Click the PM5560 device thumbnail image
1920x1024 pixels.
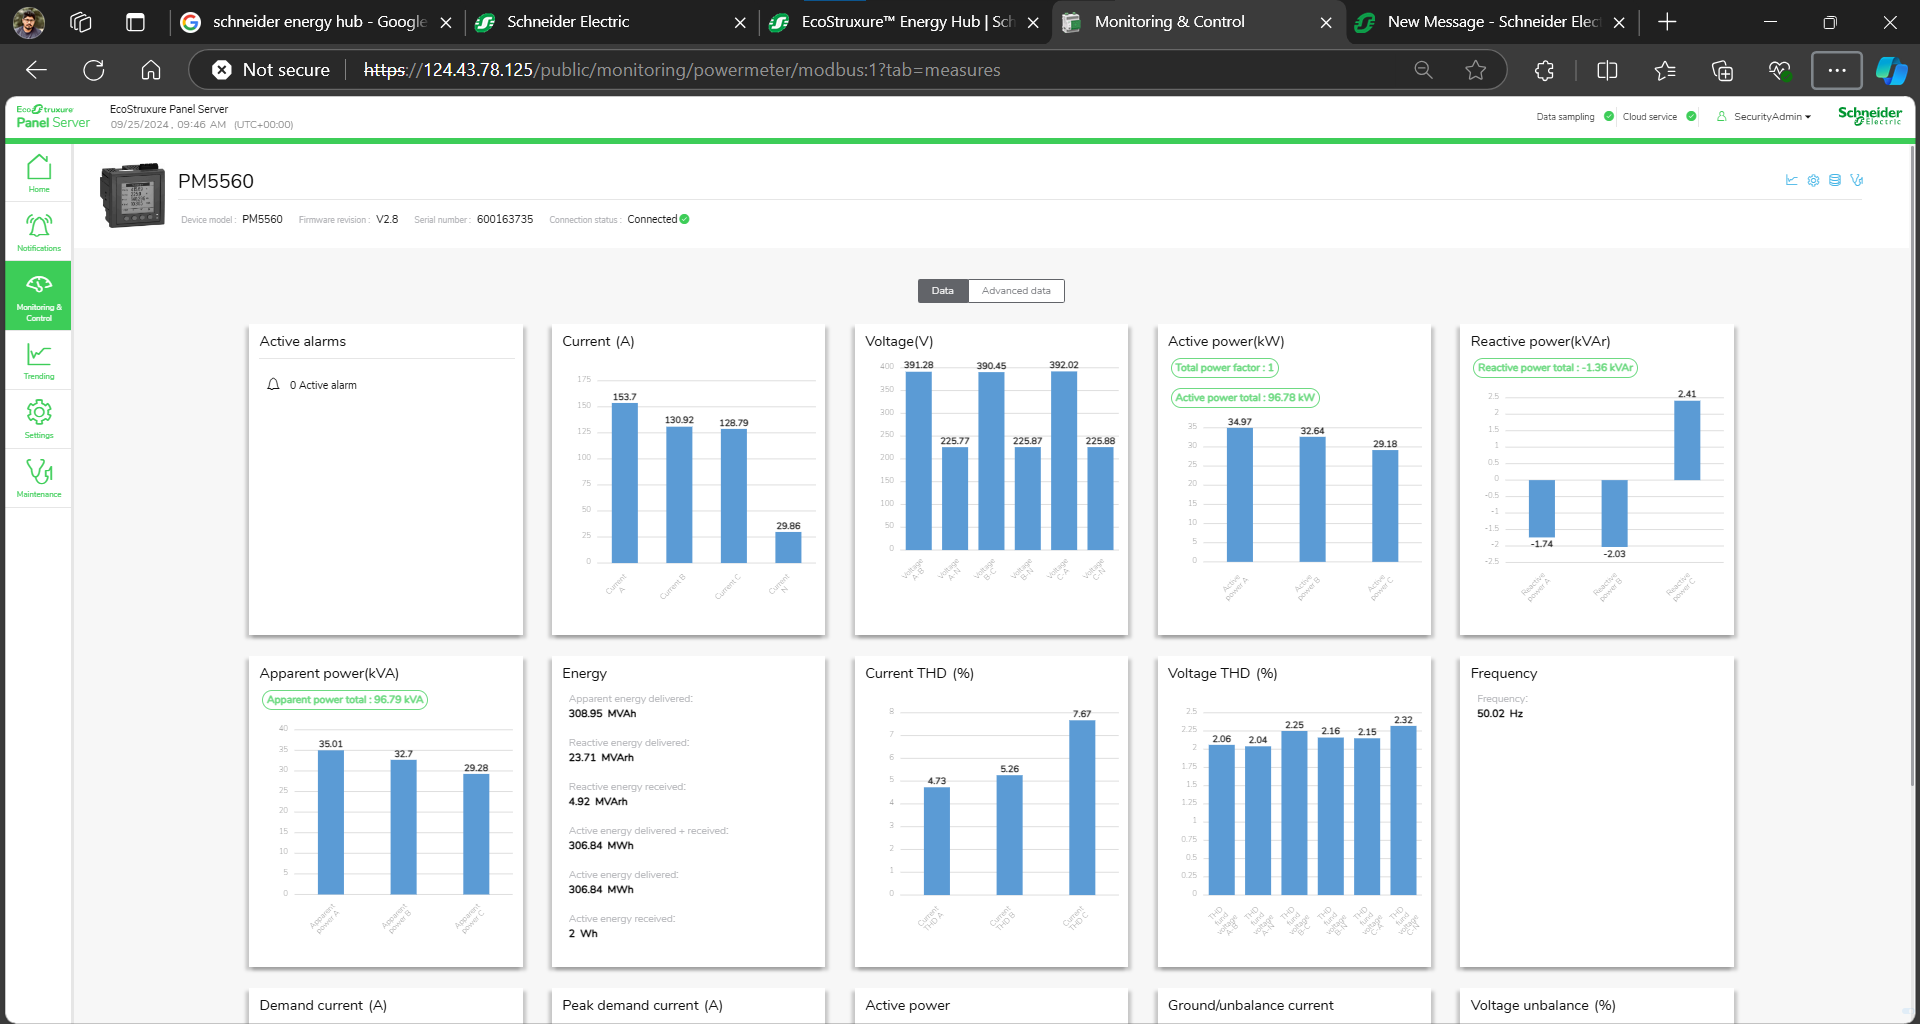pyautogui.click(x=133, y=196)
